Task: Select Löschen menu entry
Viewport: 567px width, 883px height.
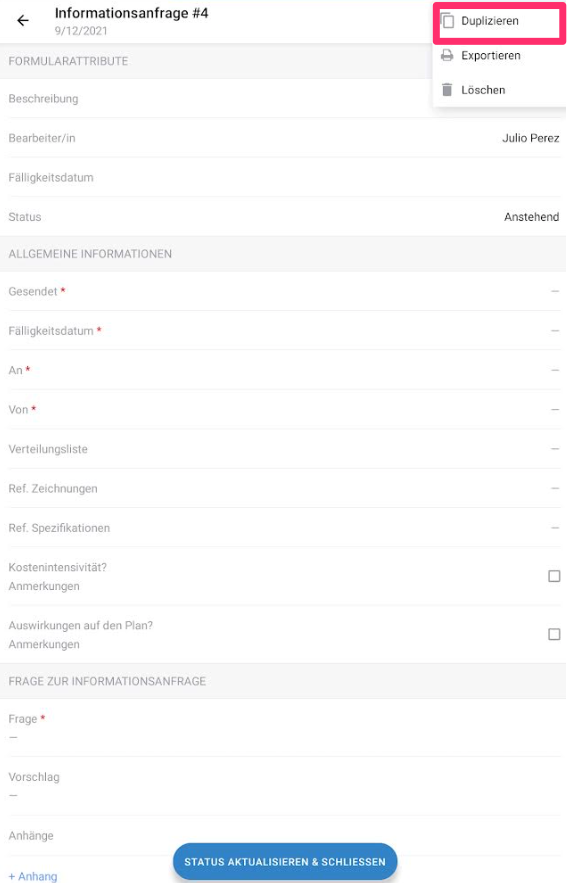Action: click(x=499, y=90)
